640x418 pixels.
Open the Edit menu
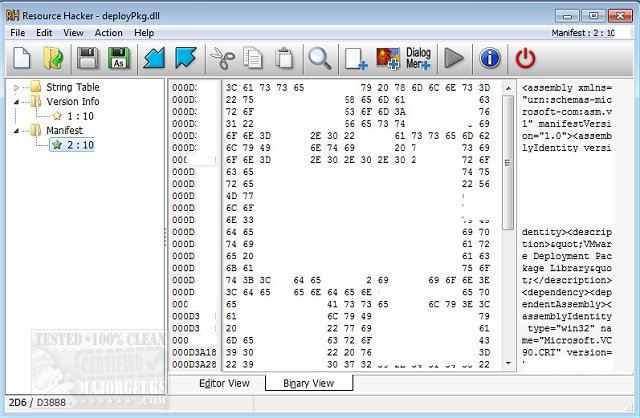pos(44,33)
